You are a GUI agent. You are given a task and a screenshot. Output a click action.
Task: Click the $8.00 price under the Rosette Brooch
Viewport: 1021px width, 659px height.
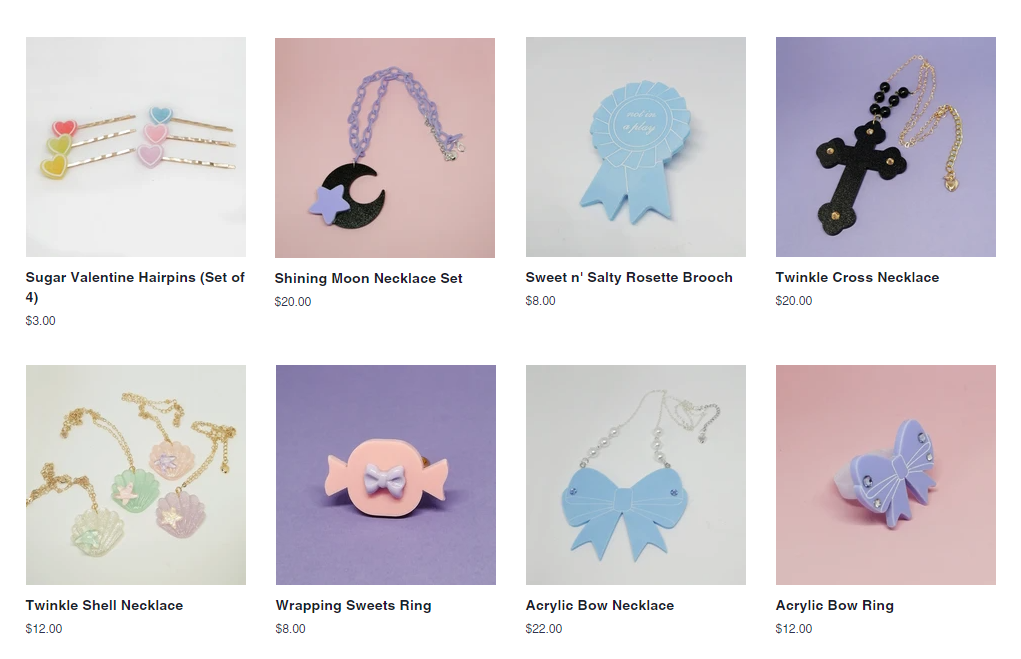tap(540, 301)
